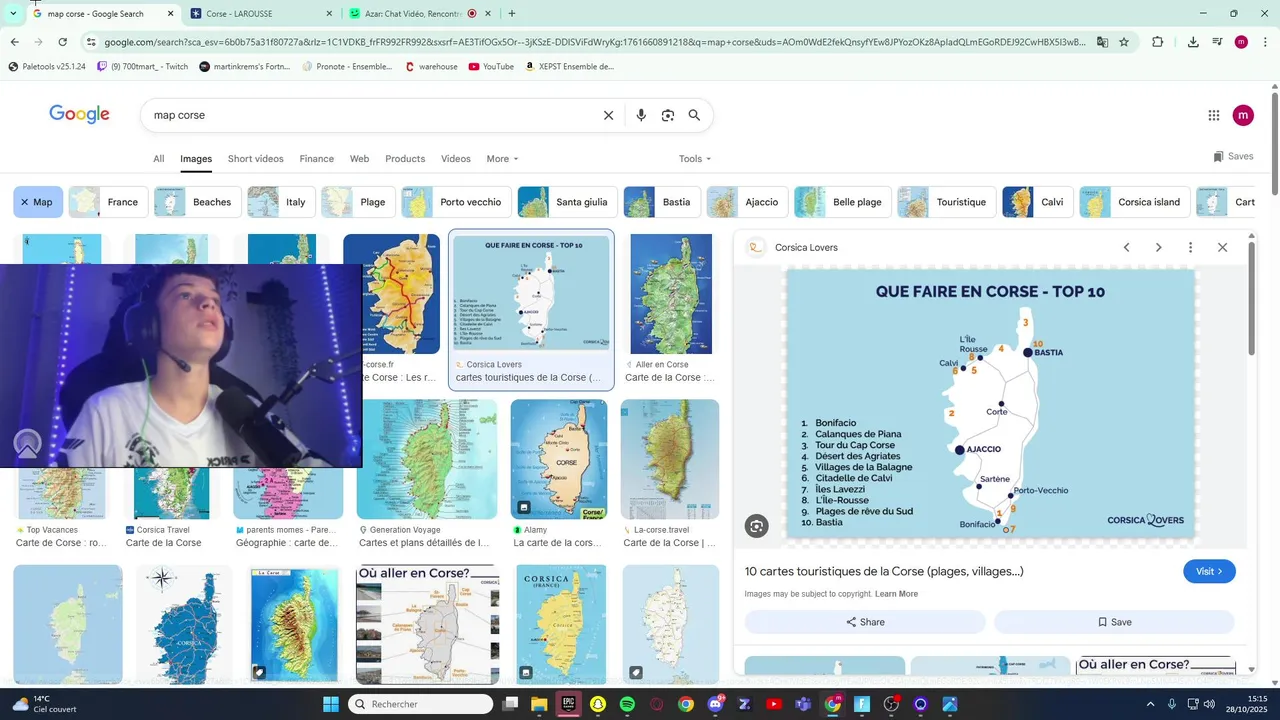Switch to the All results tab
Viewport: 1280px width, 720px height.
[158, 159]
